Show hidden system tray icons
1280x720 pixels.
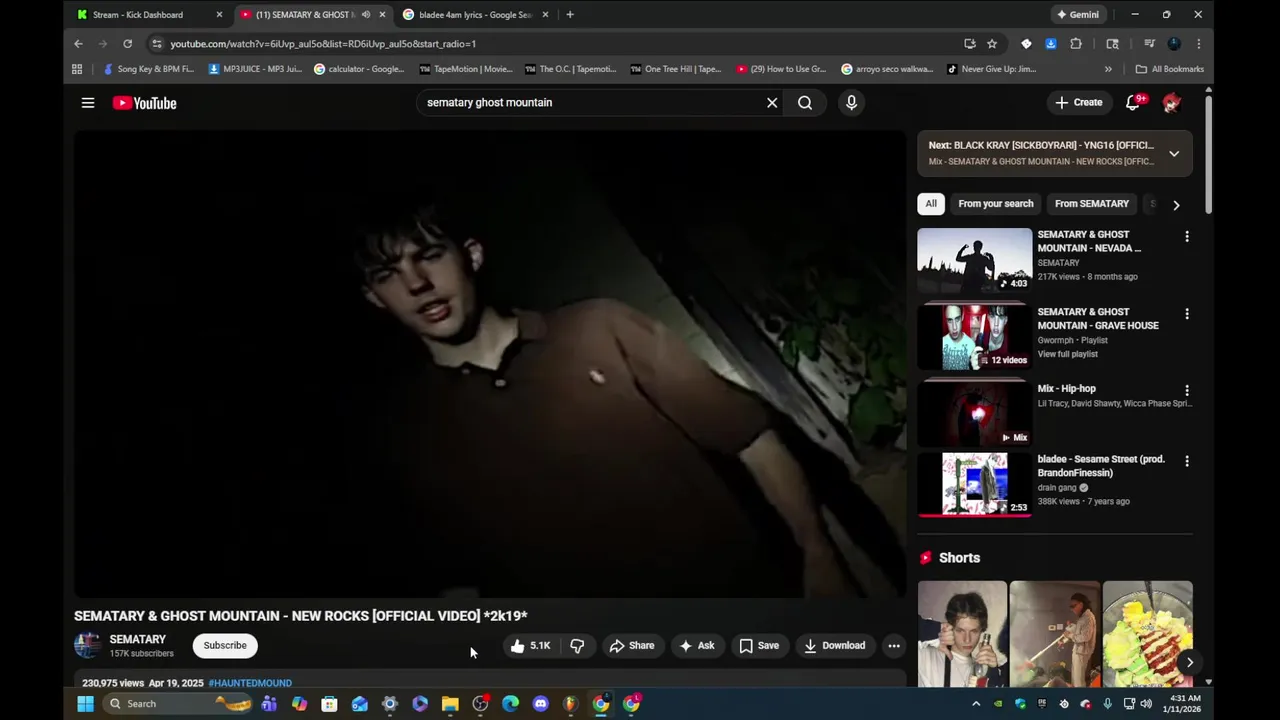point(976,704)
